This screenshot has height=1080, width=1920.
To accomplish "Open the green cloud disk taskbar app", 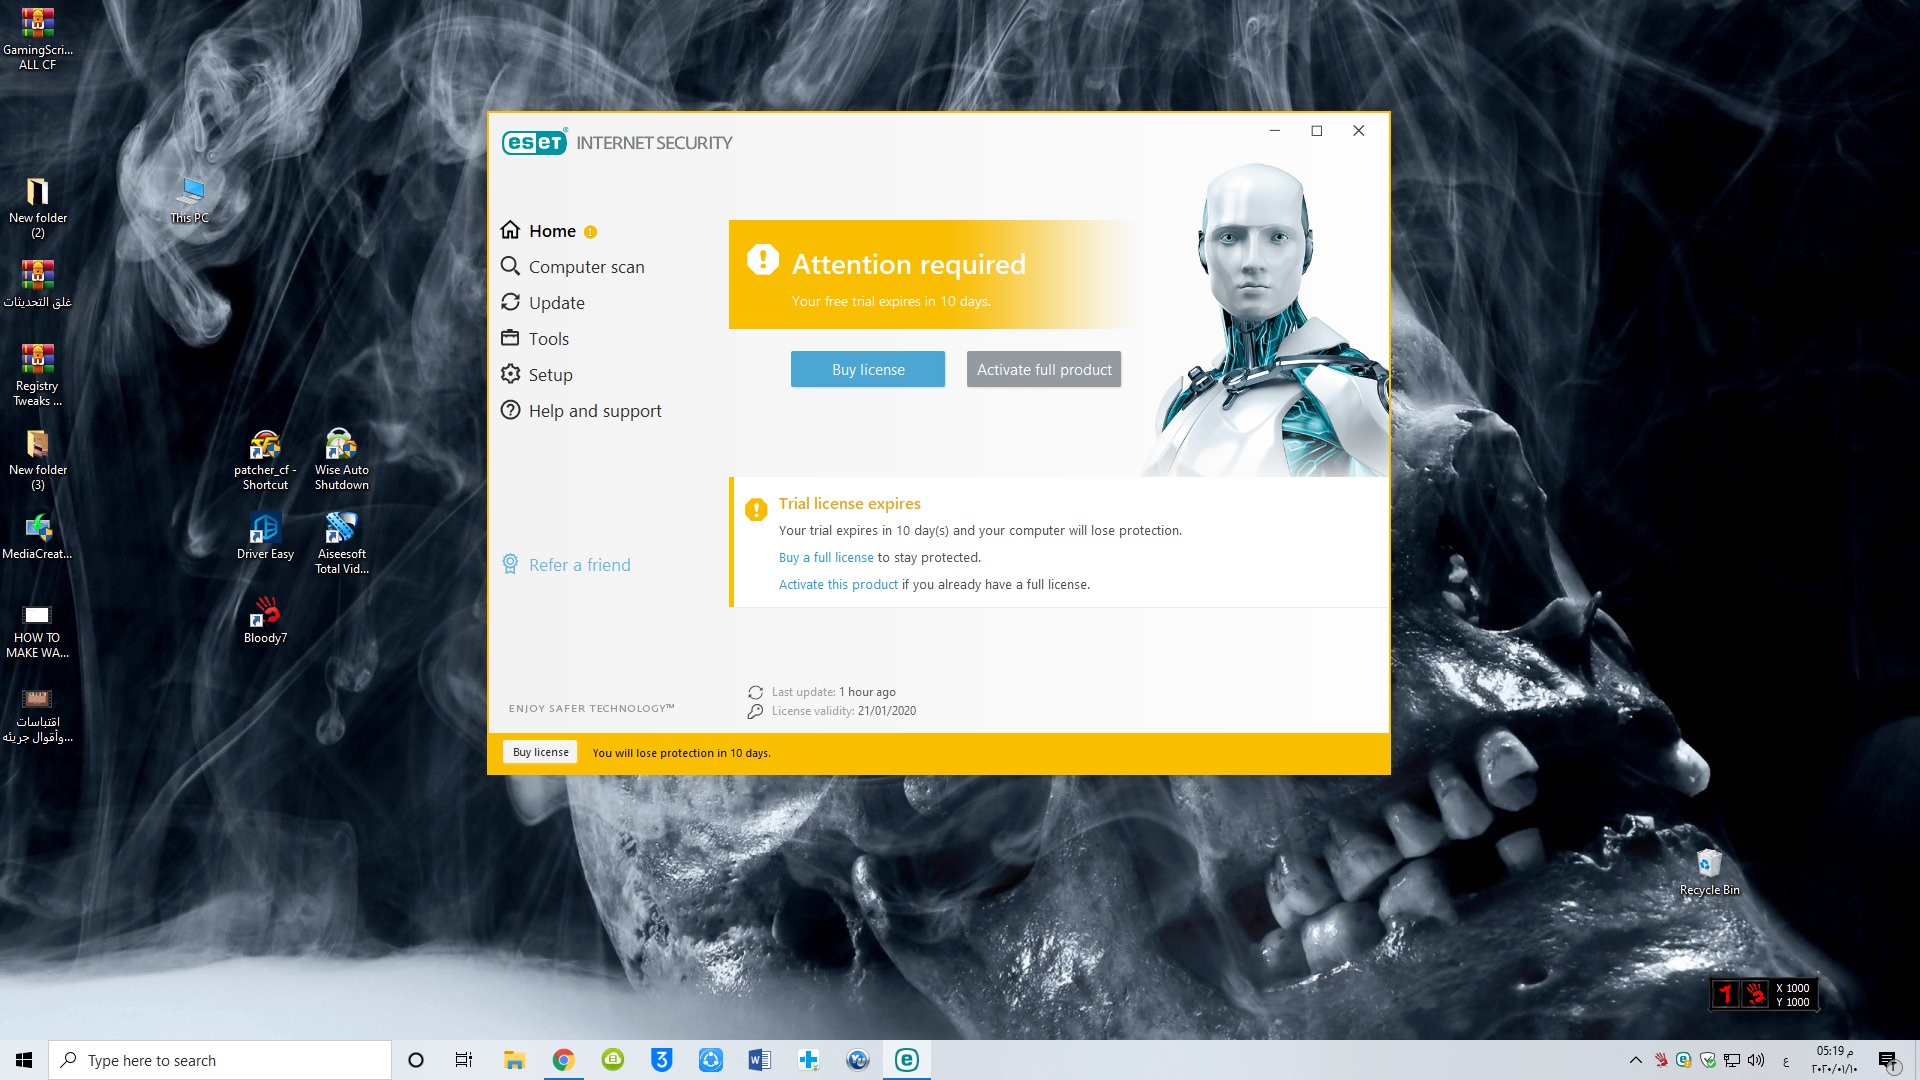I will (x=612, y=1060).
